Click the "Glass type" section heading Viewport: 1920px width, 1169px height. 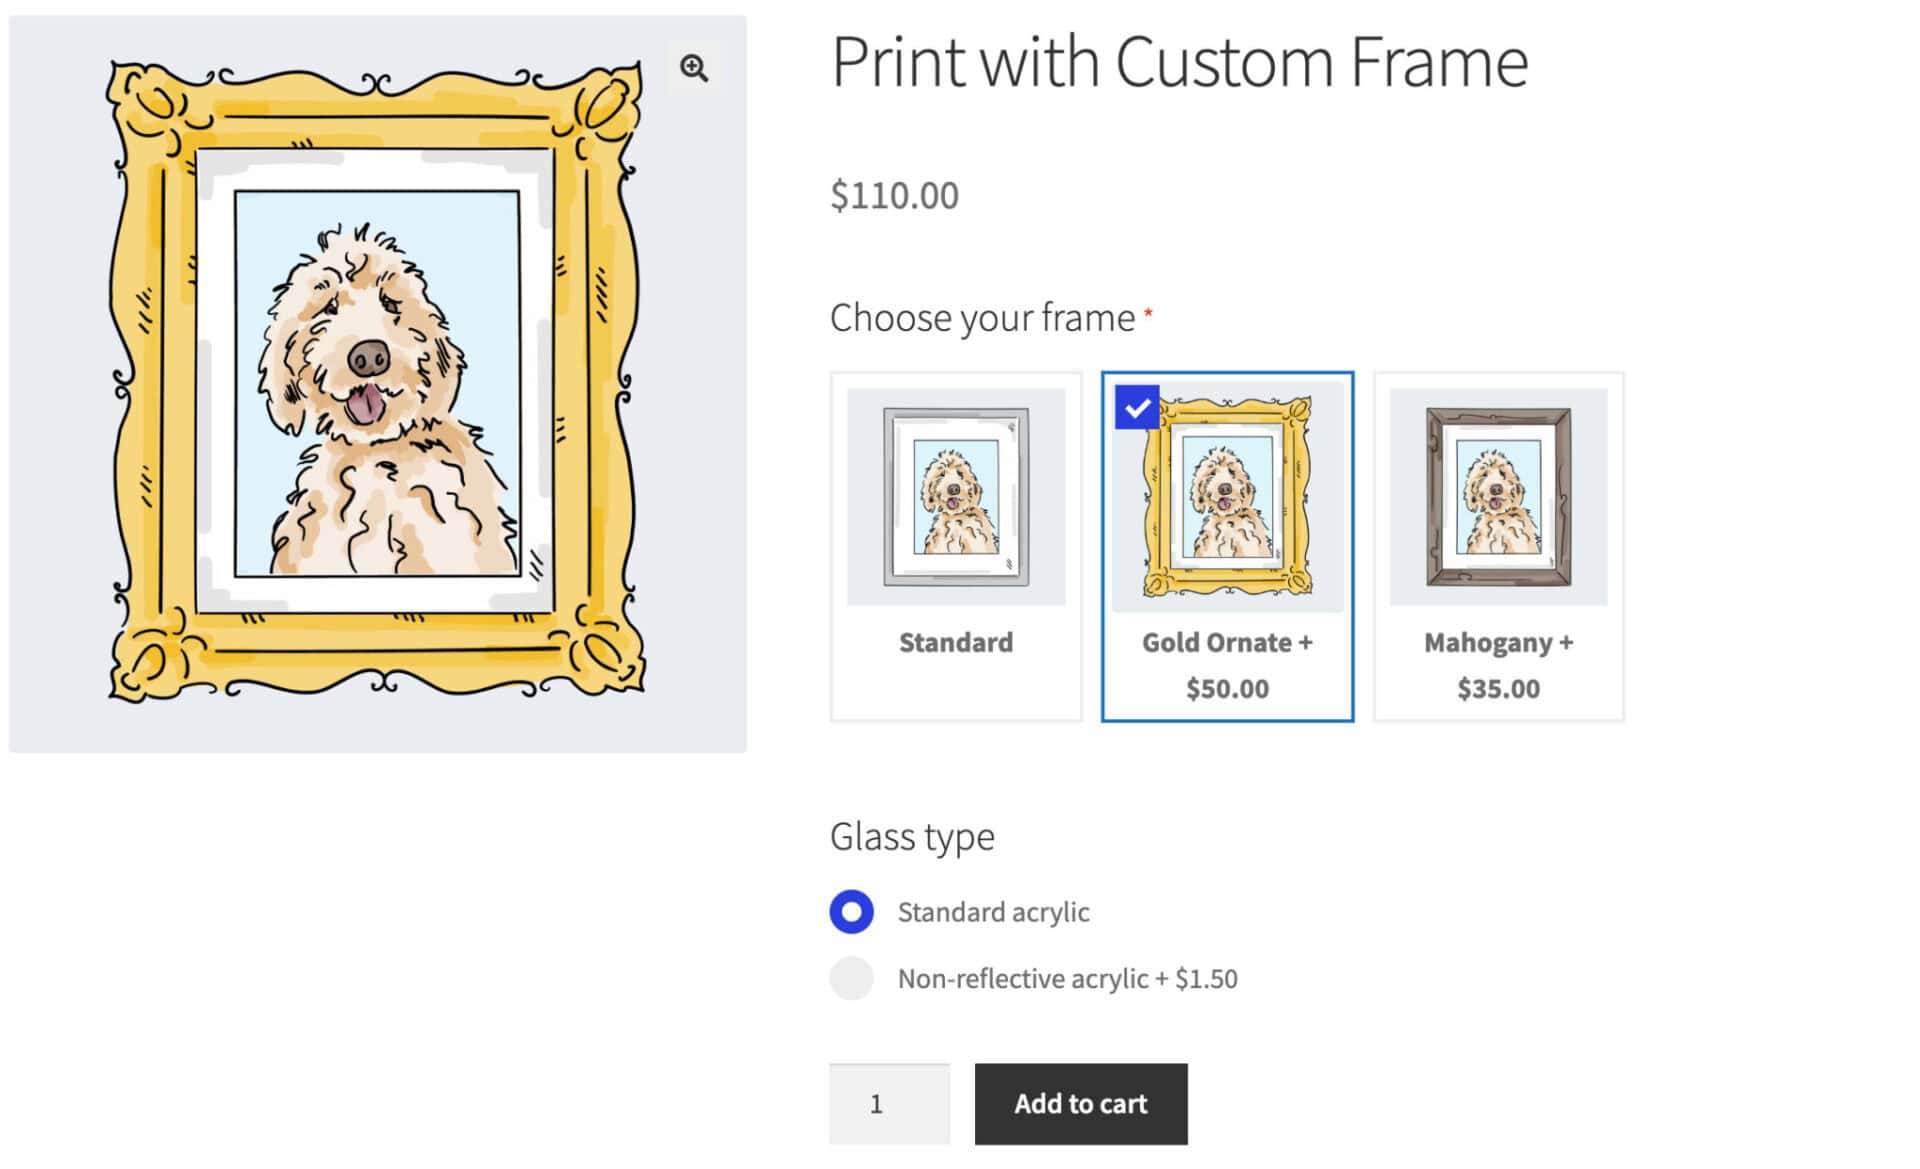coord(912,837)
